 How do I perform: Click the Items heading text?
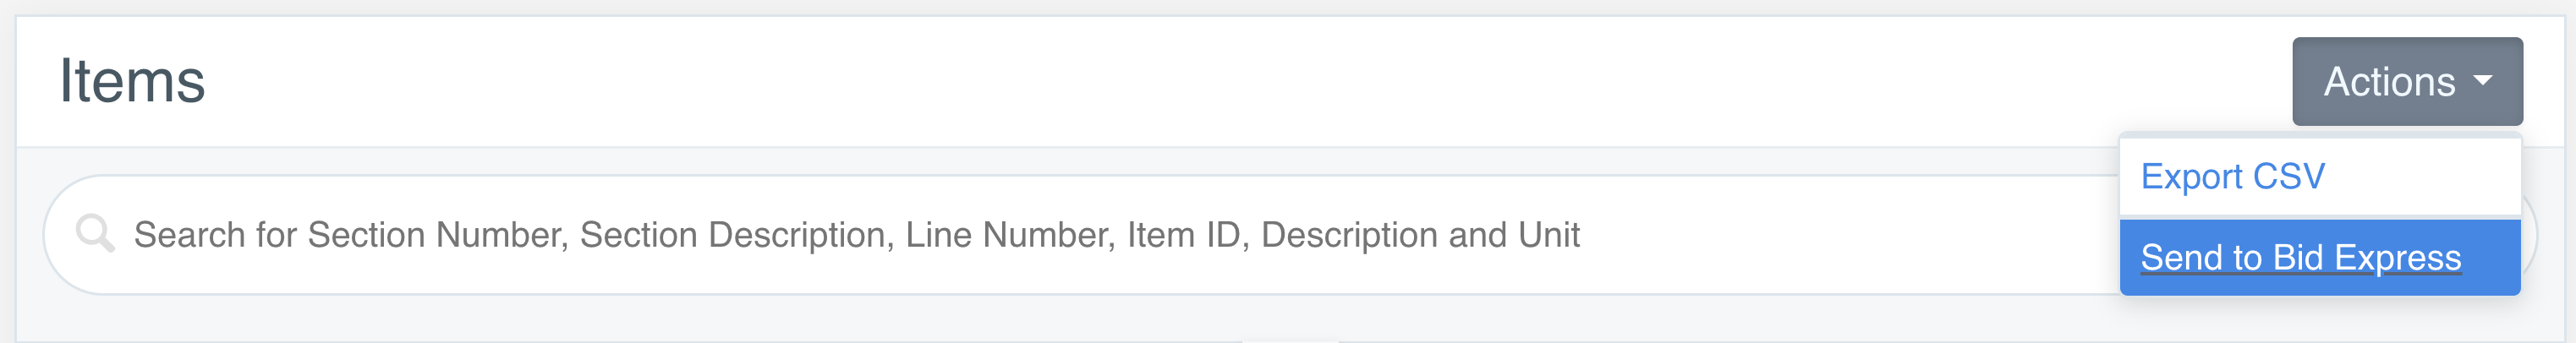click(x=132, y=81)
